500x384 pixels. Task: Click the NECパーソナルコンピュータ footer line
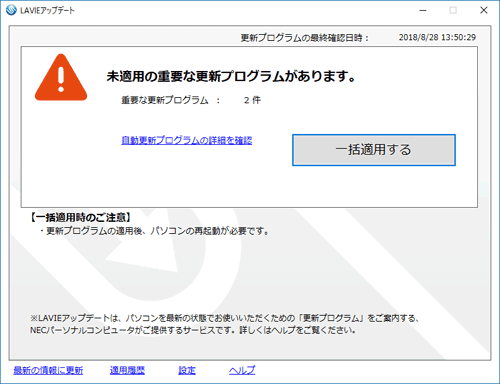[193, 330]
